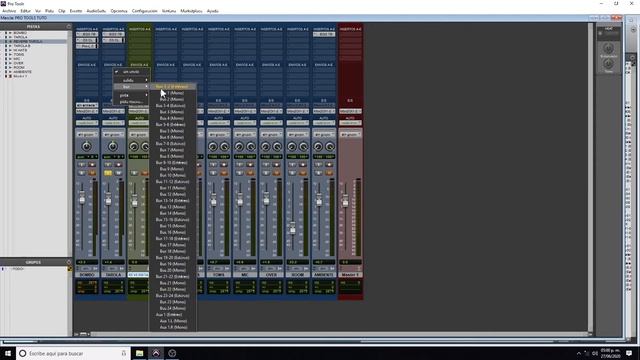
Task: Toggle visibility dot of AMBIENTE in track list
Action: [6, 72]
